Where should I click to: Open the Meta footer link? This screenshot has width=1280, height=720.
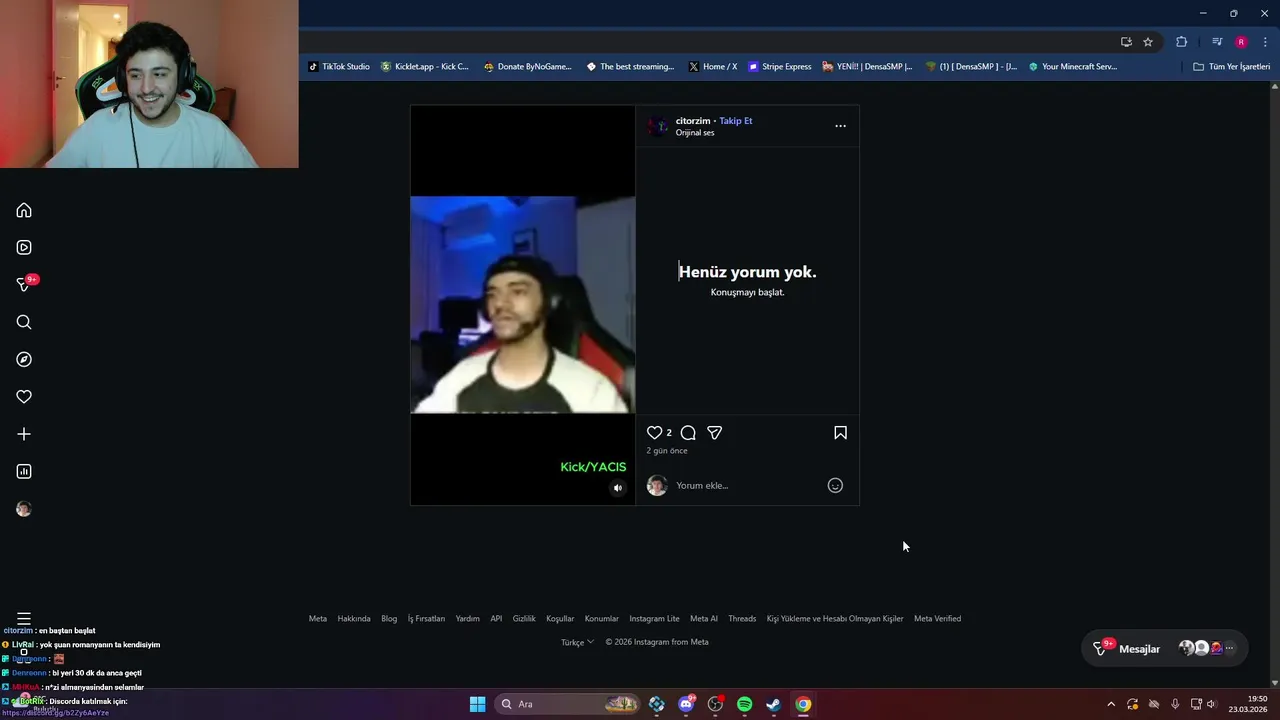[317, 618]
